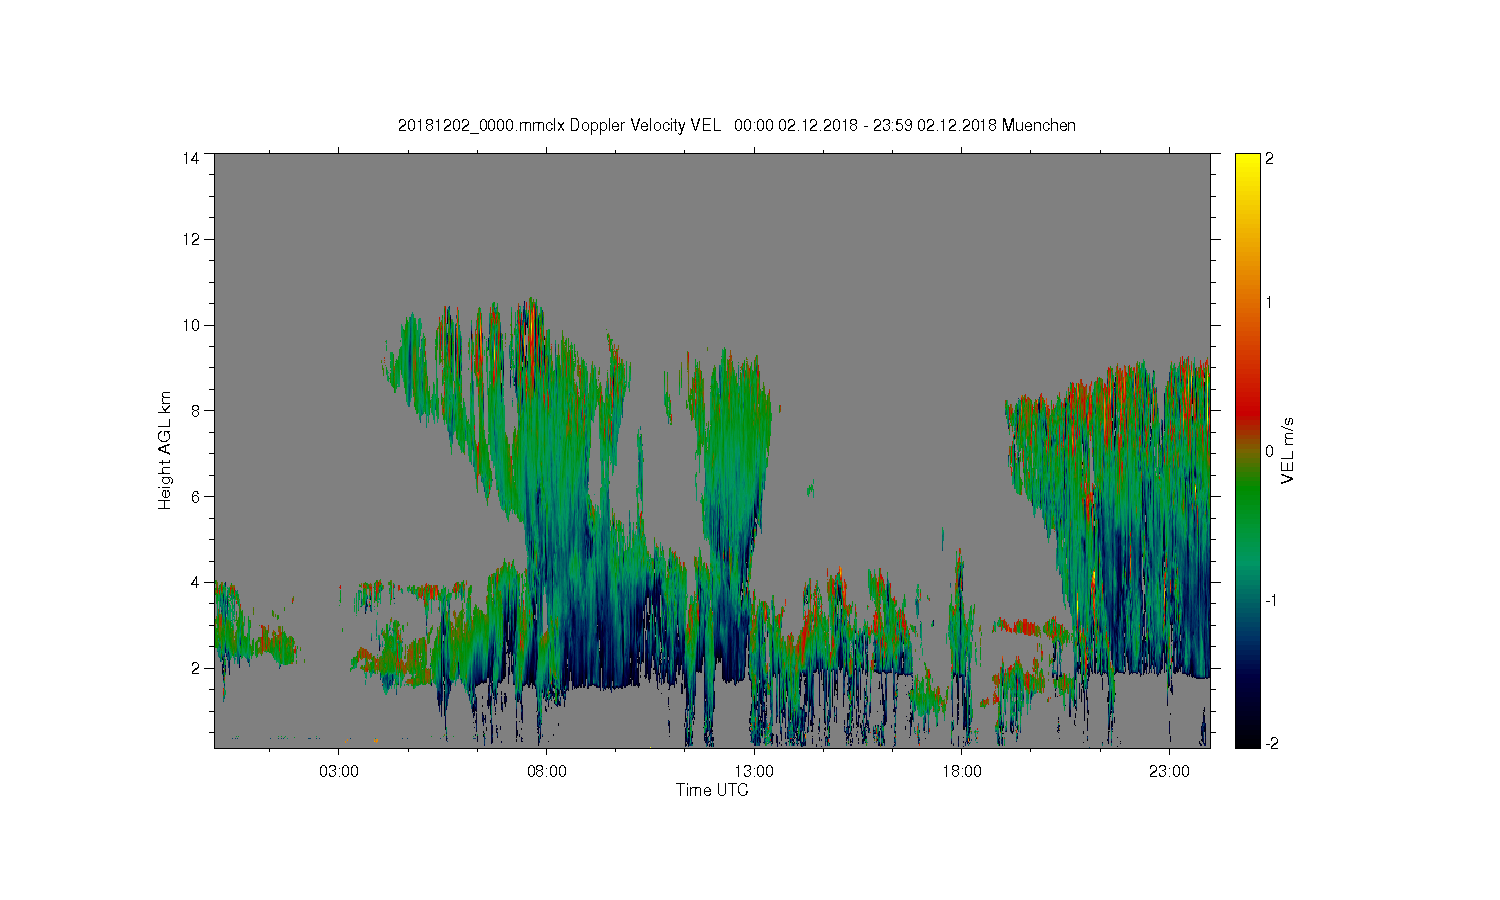
Task: Click the "Height AGL km" axis label
Action: 165,450
